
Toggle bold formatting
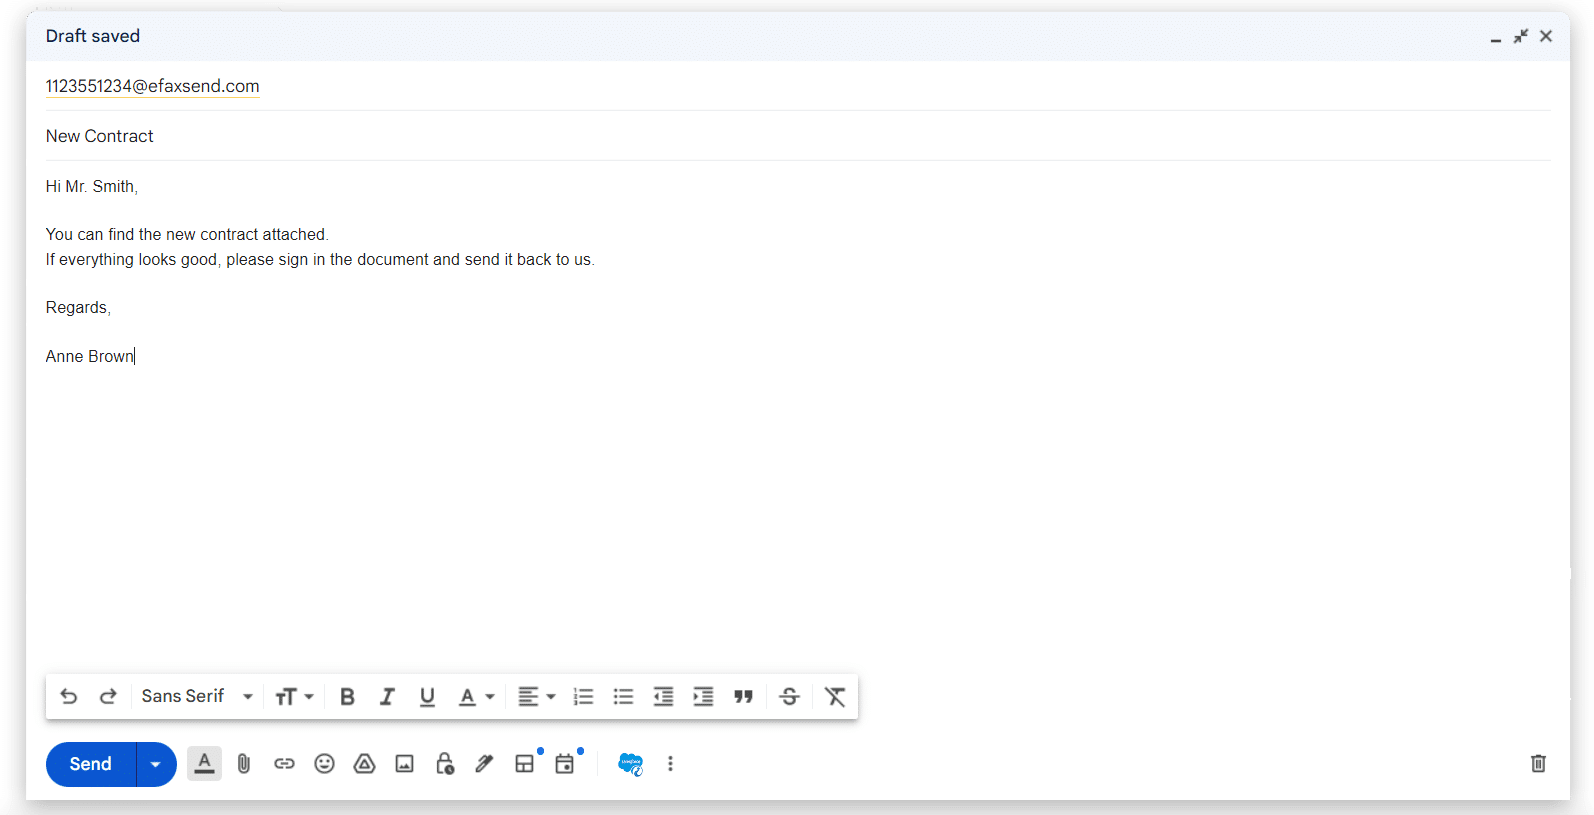pos(347,696)
